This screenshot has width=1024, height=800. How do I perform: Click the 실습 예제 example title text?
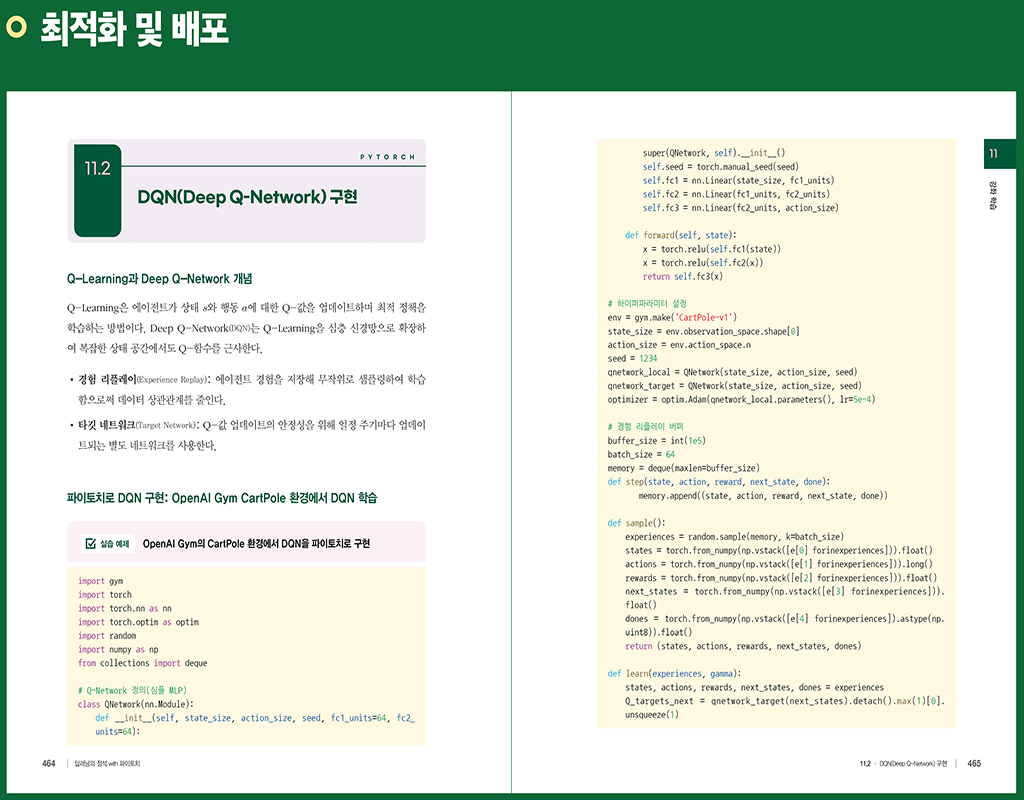point(256,544)
